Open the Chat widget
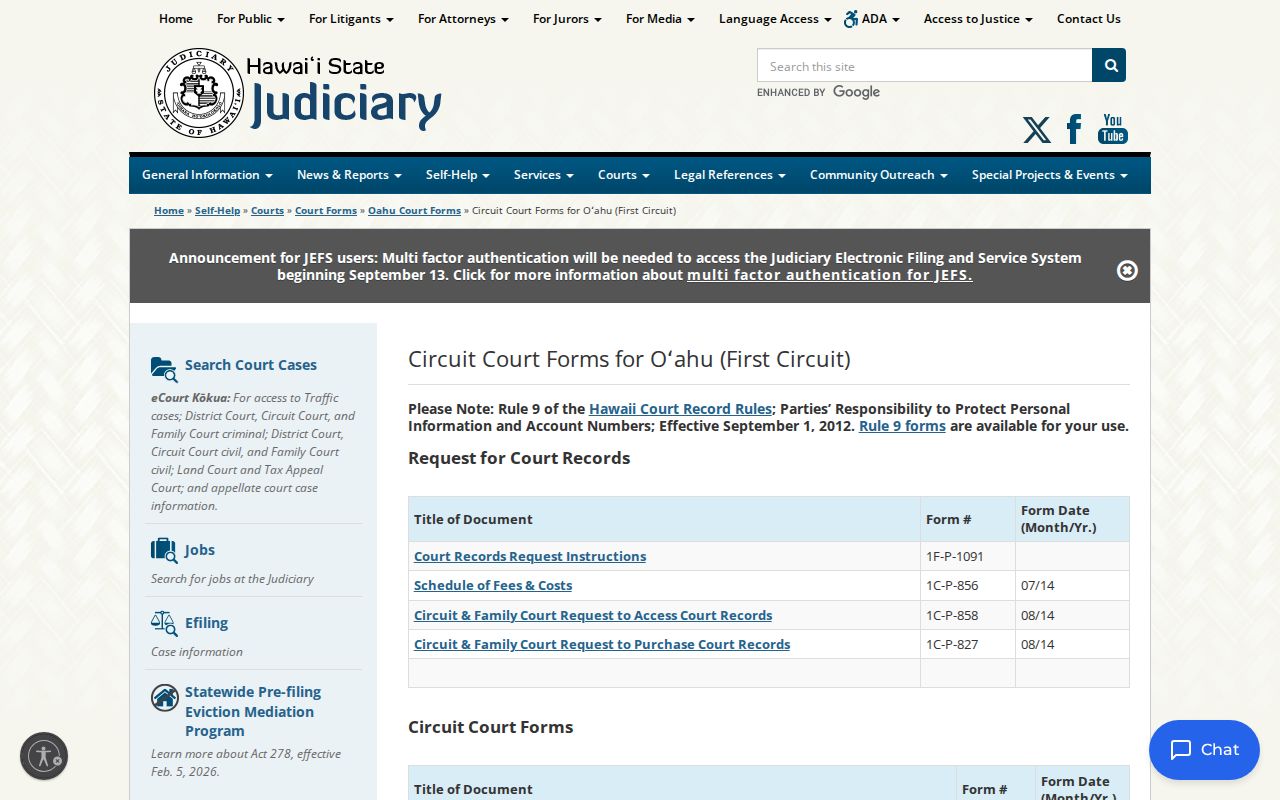This screenshot has width=1280, height=800. click(1204, 750)
